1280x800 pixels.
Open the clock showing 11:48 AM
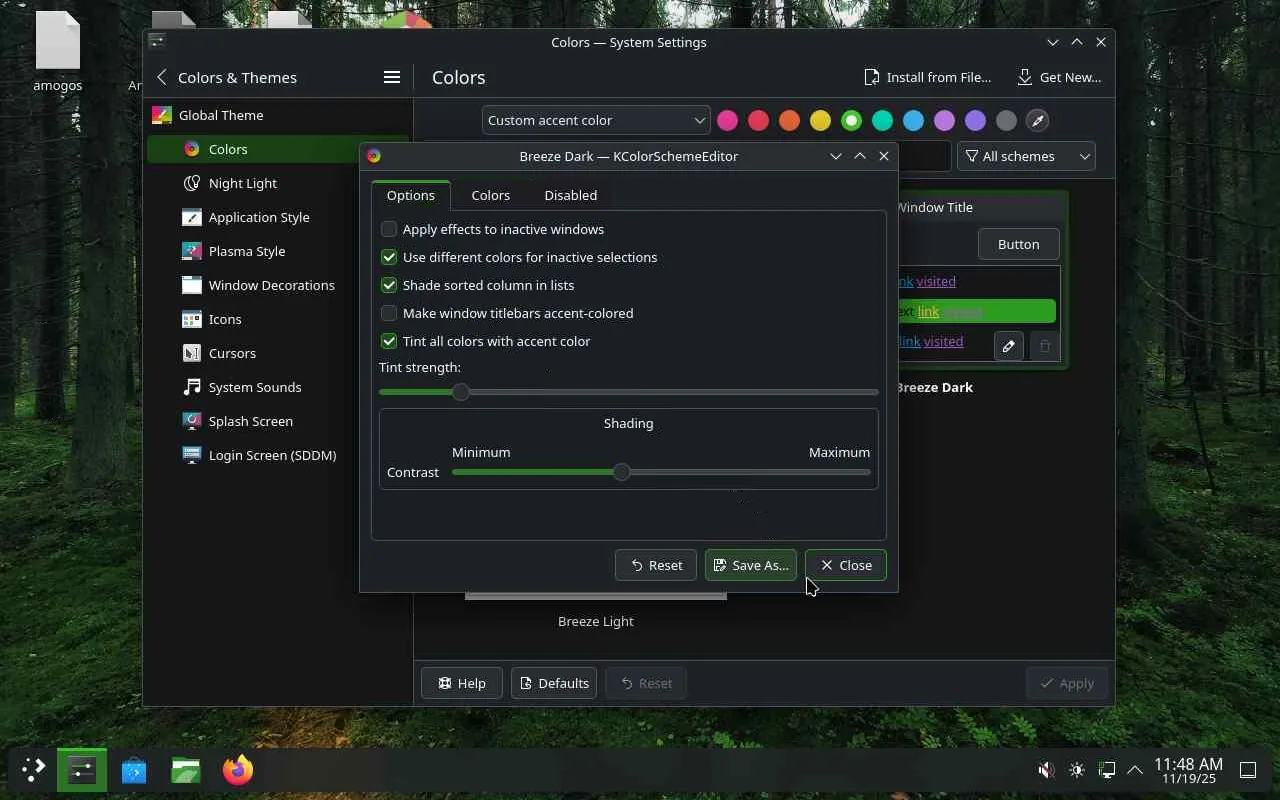(1188, 770)
